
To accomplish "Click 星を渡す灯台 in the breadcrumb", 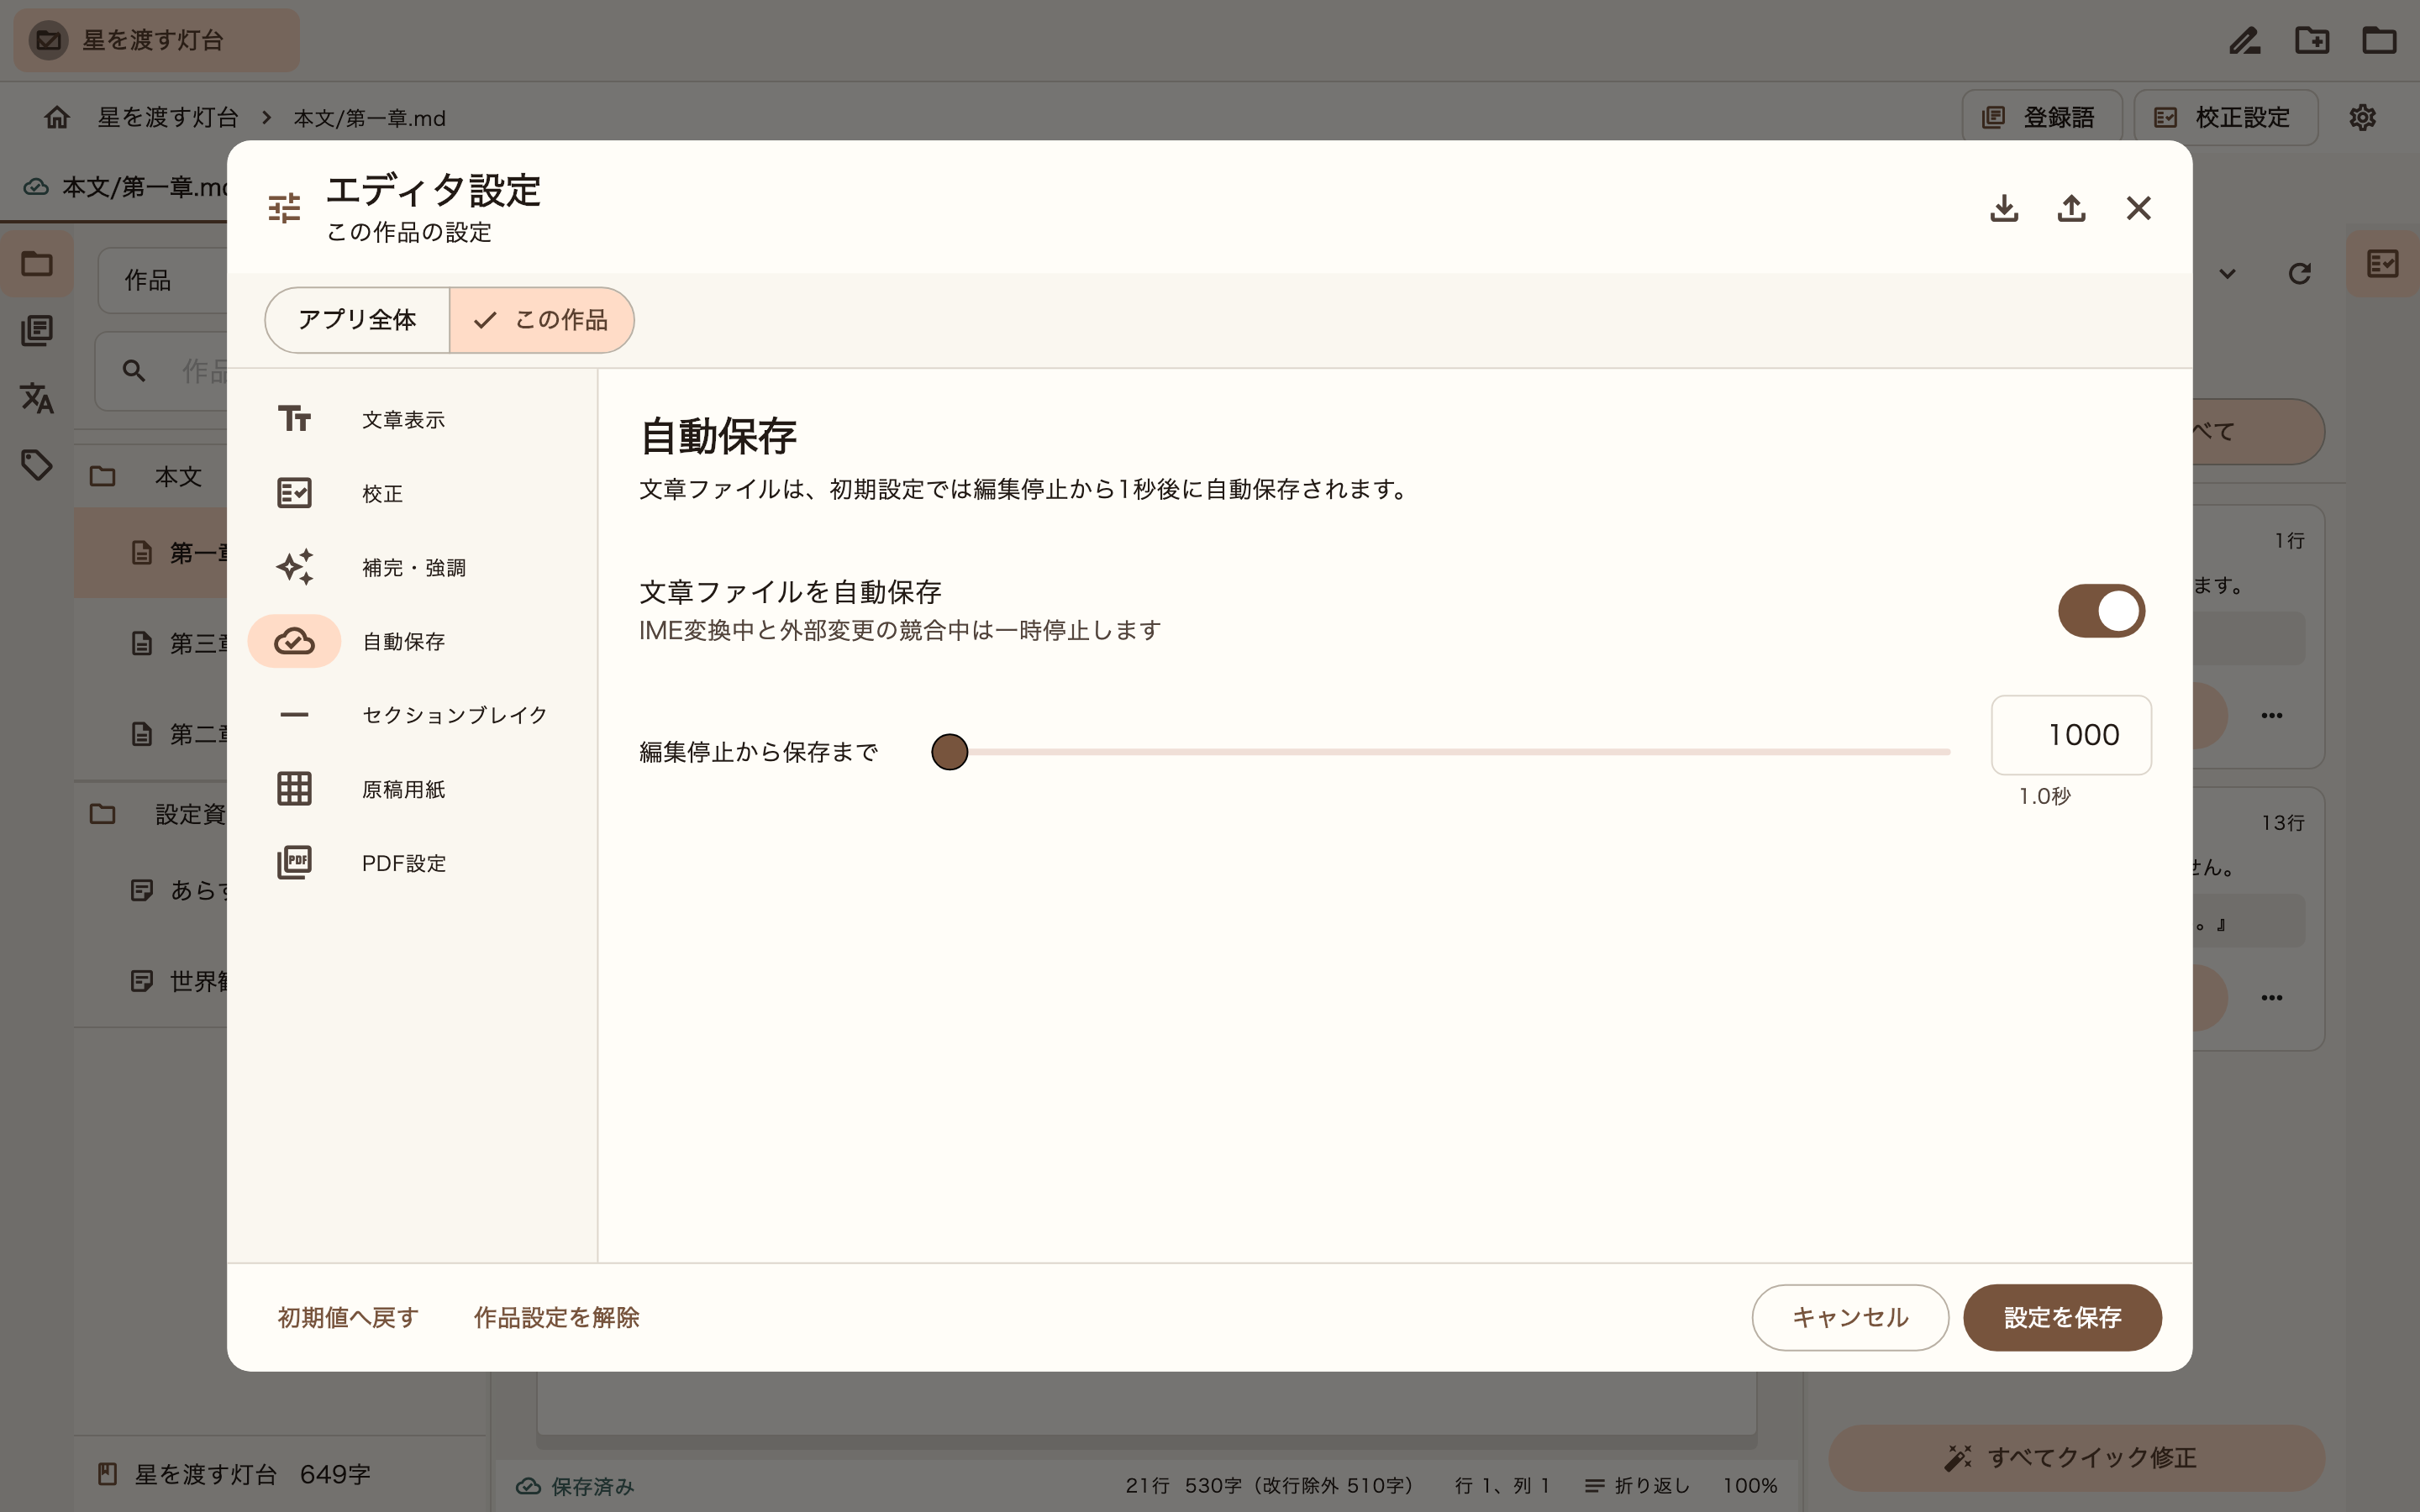I will click(168, 117).
